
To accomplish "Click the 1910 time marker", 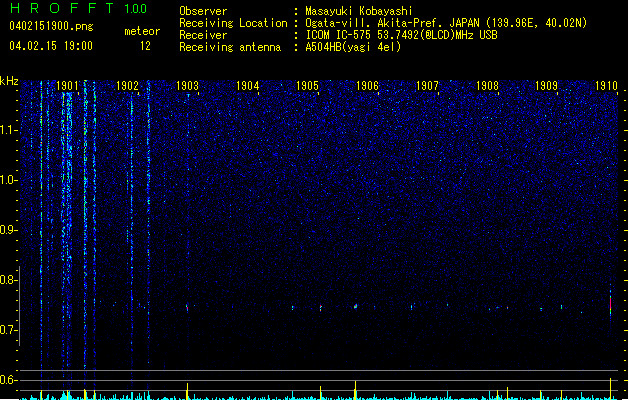I will click(606, 85).
